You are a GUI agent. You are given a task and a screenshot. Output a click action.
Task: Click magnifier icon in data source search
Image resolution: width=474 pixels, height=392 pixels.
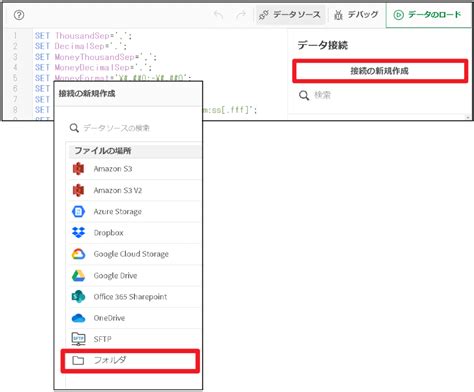74,128
